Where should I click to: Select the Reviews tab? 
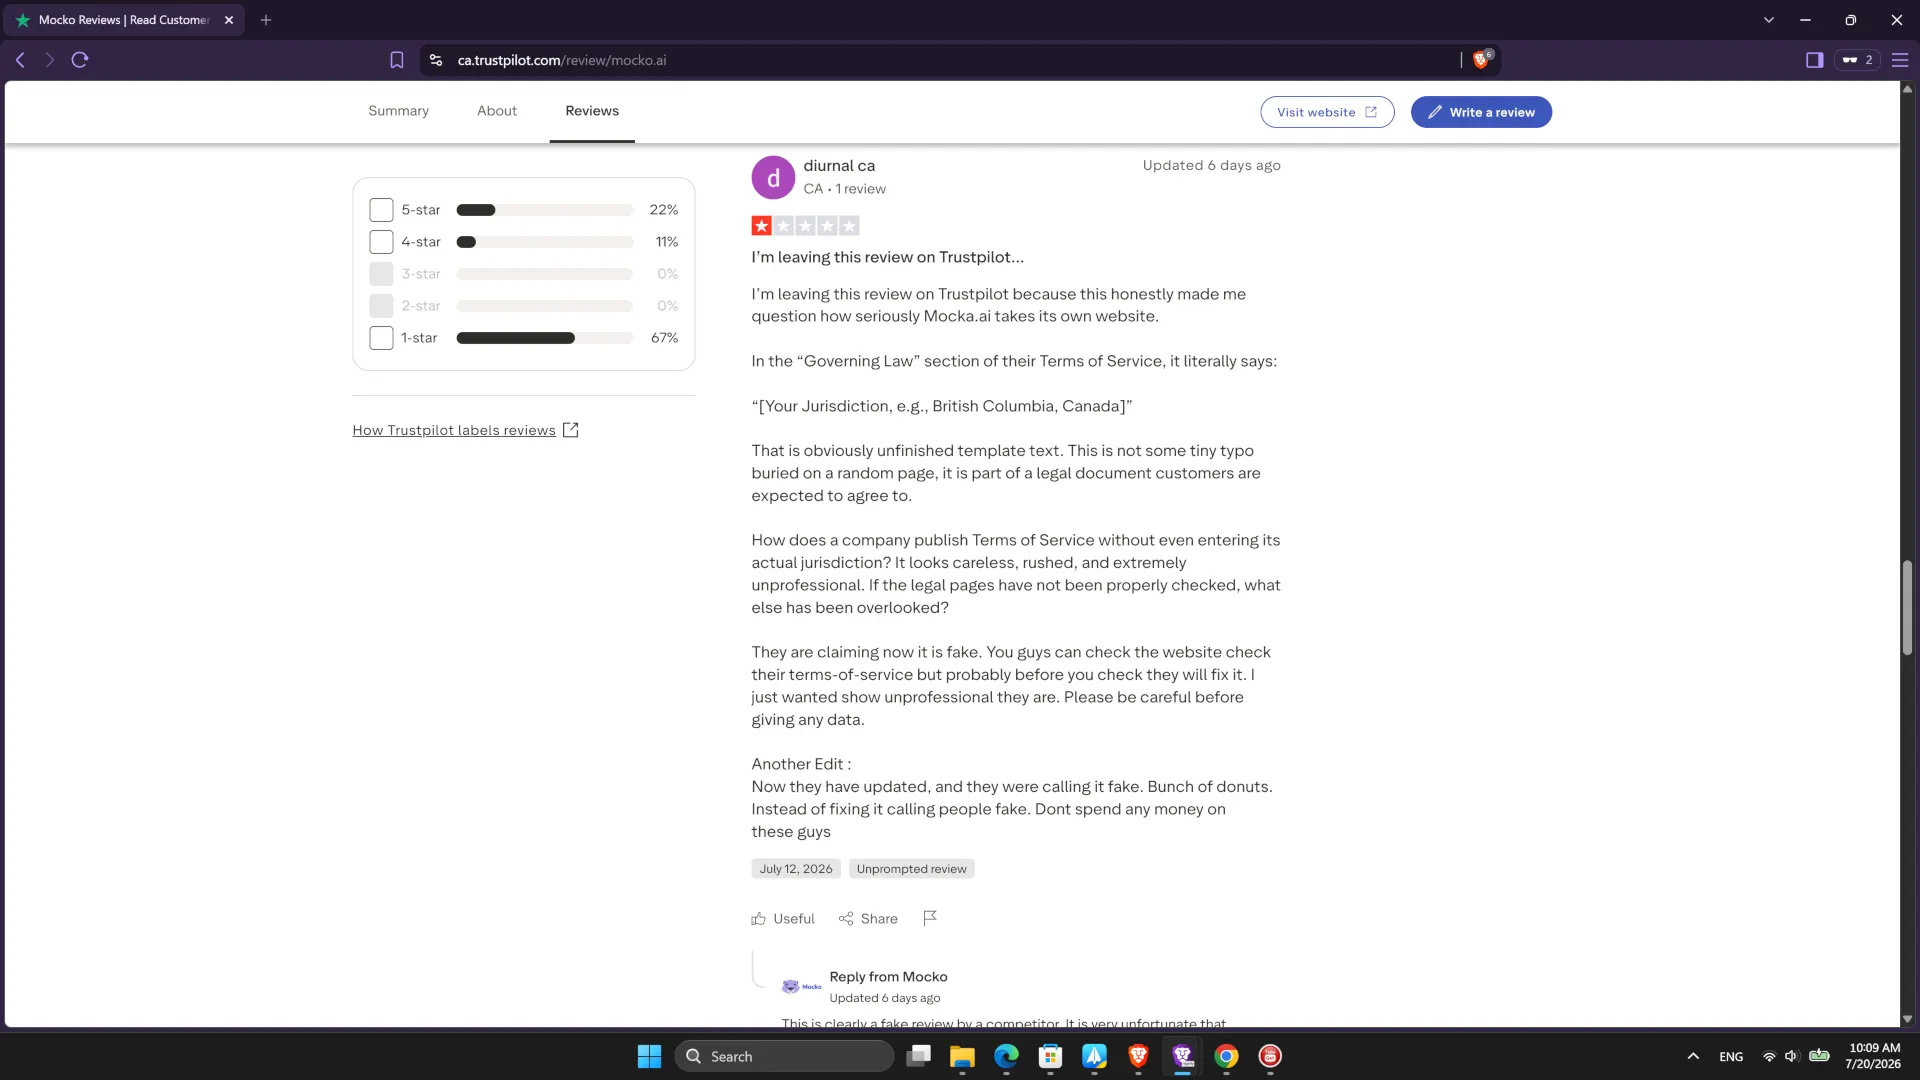click(x=592, y=111)
